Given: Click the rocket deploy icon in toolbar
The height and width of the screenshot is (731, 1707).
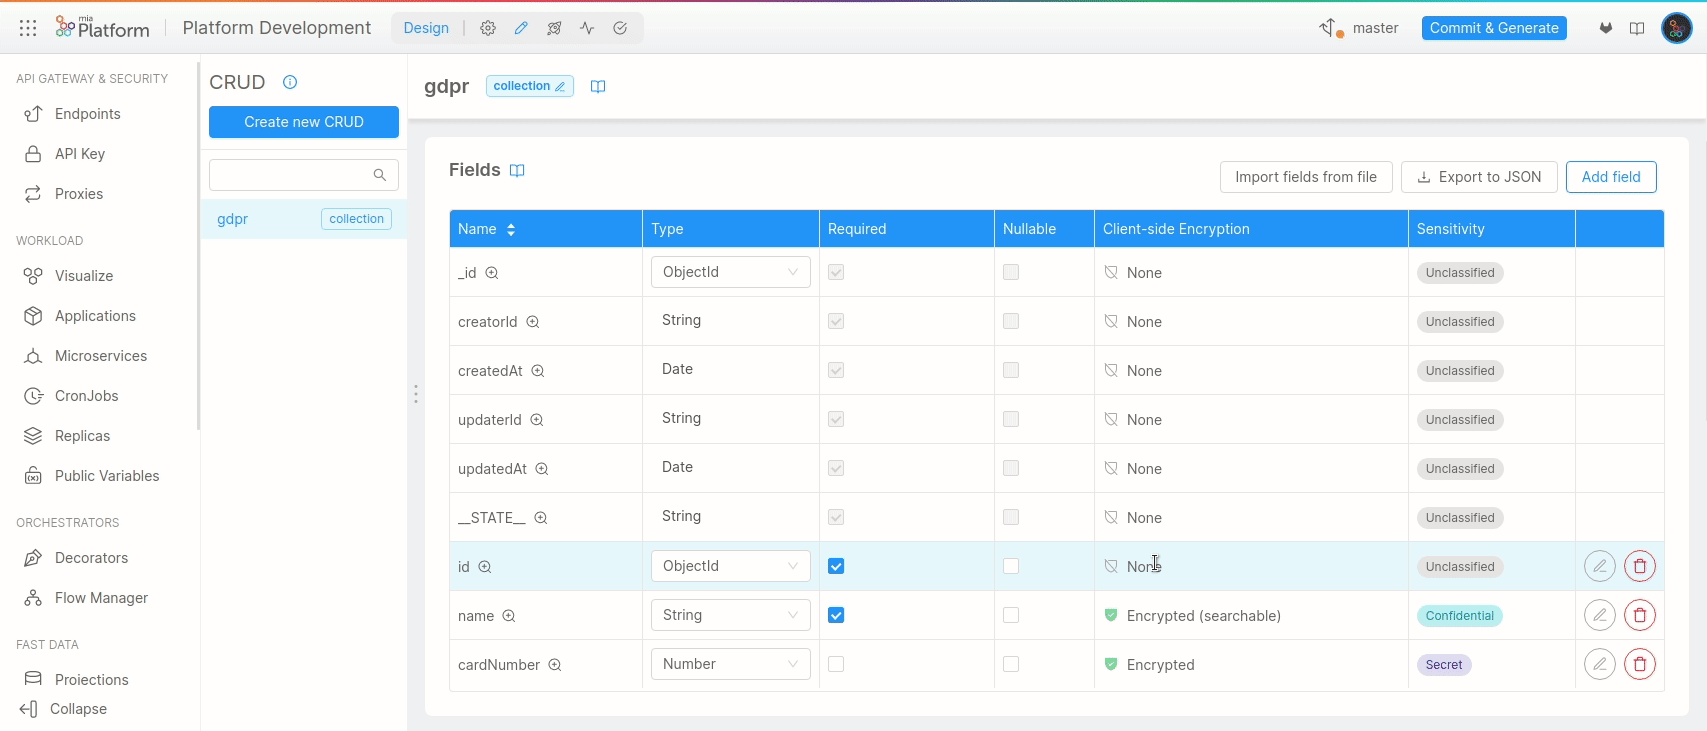Looking at the screenshot, I should (554, 28).
